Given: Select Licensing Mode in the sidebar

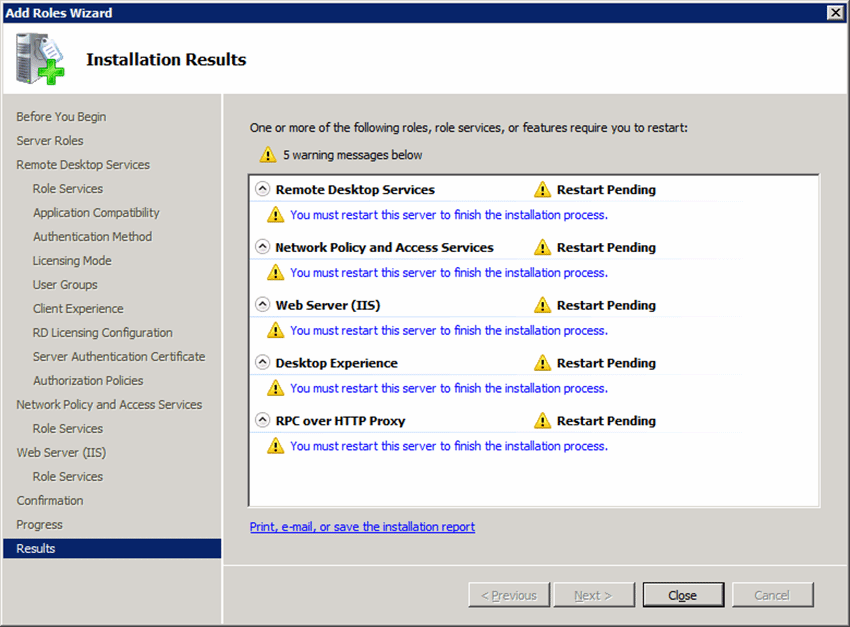Looking at the screenshot, I should (72, 261).
